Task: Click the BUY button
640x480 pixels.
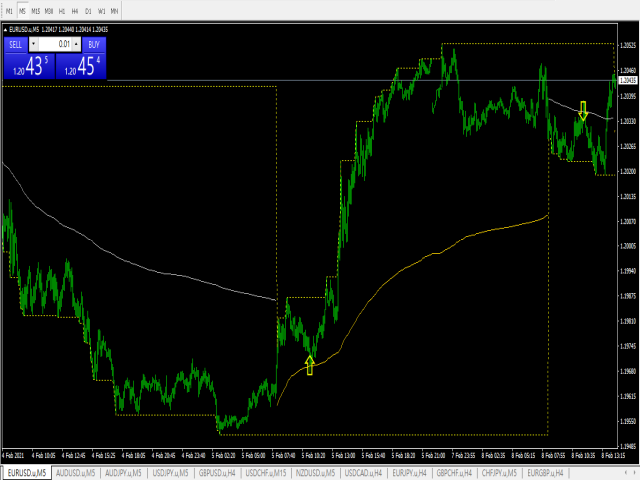Action: coord(94,44)
